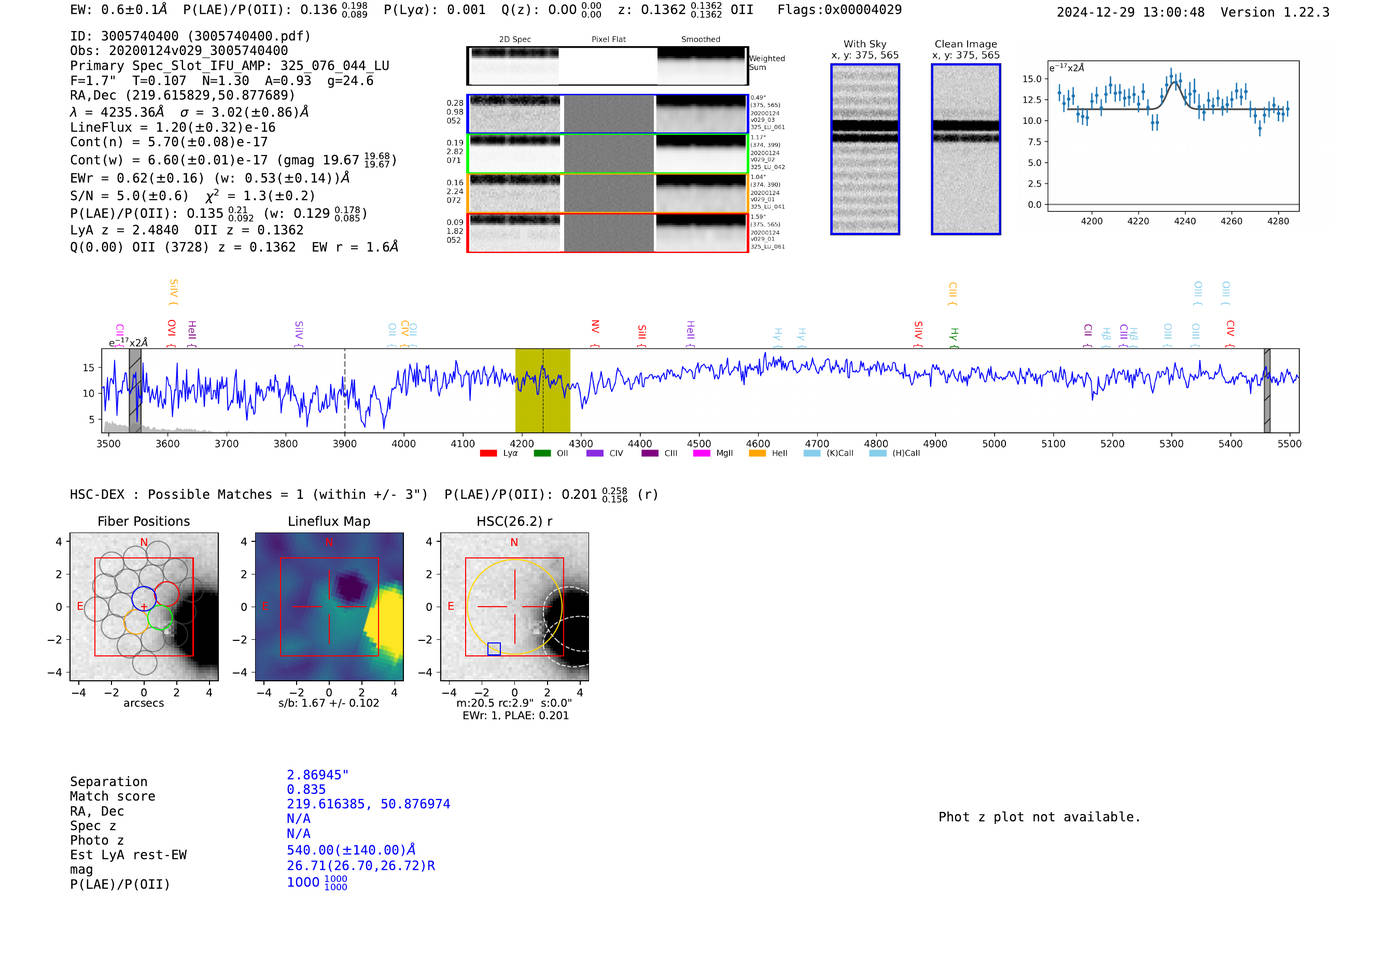This screenshot has height=953, width=1400.
Task: Select the blue-bordered fiber spectrum row
Action: point(607,114)
